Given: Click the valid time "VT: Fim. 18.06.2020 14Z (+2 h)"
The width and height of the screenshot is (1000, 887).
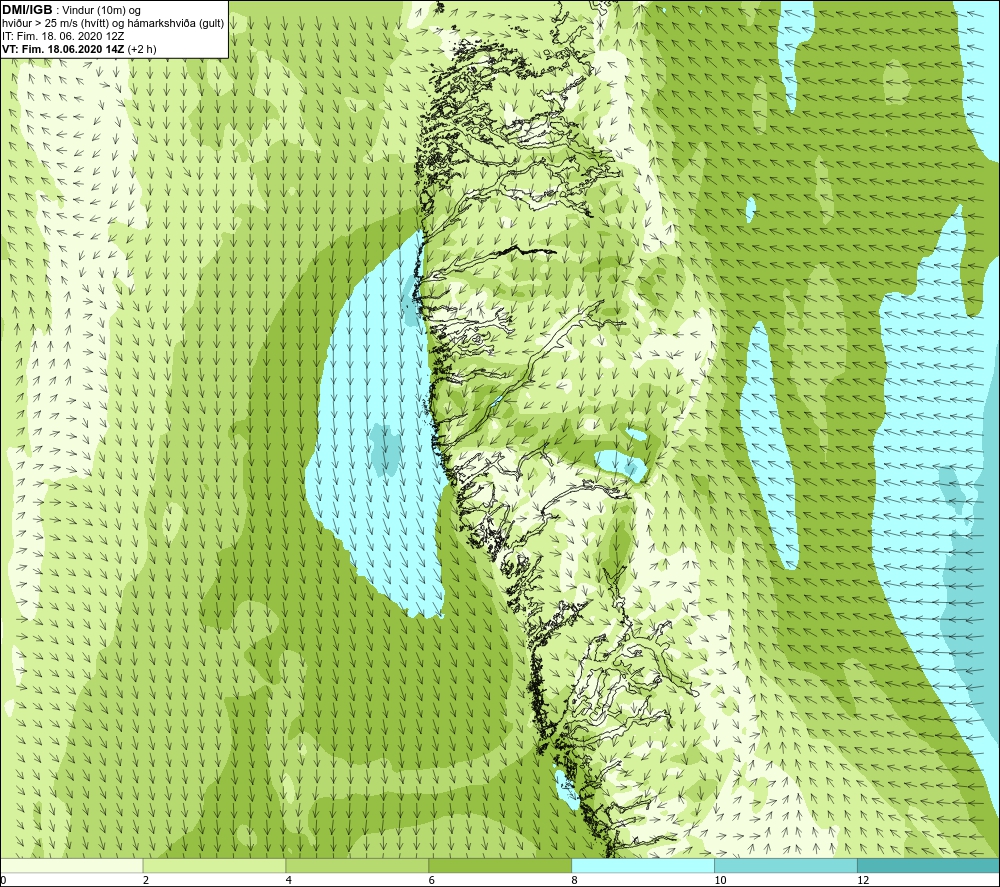Looking at the screenshot, I should (x=79, y=49).
